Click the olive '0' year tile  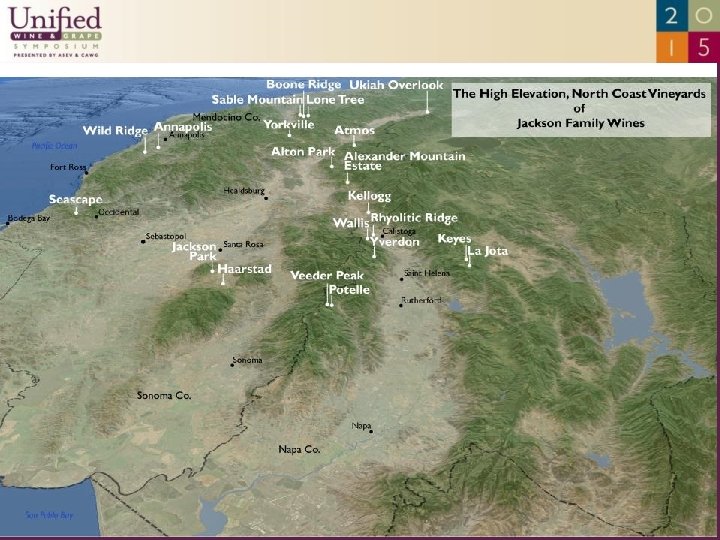(703, 16)
